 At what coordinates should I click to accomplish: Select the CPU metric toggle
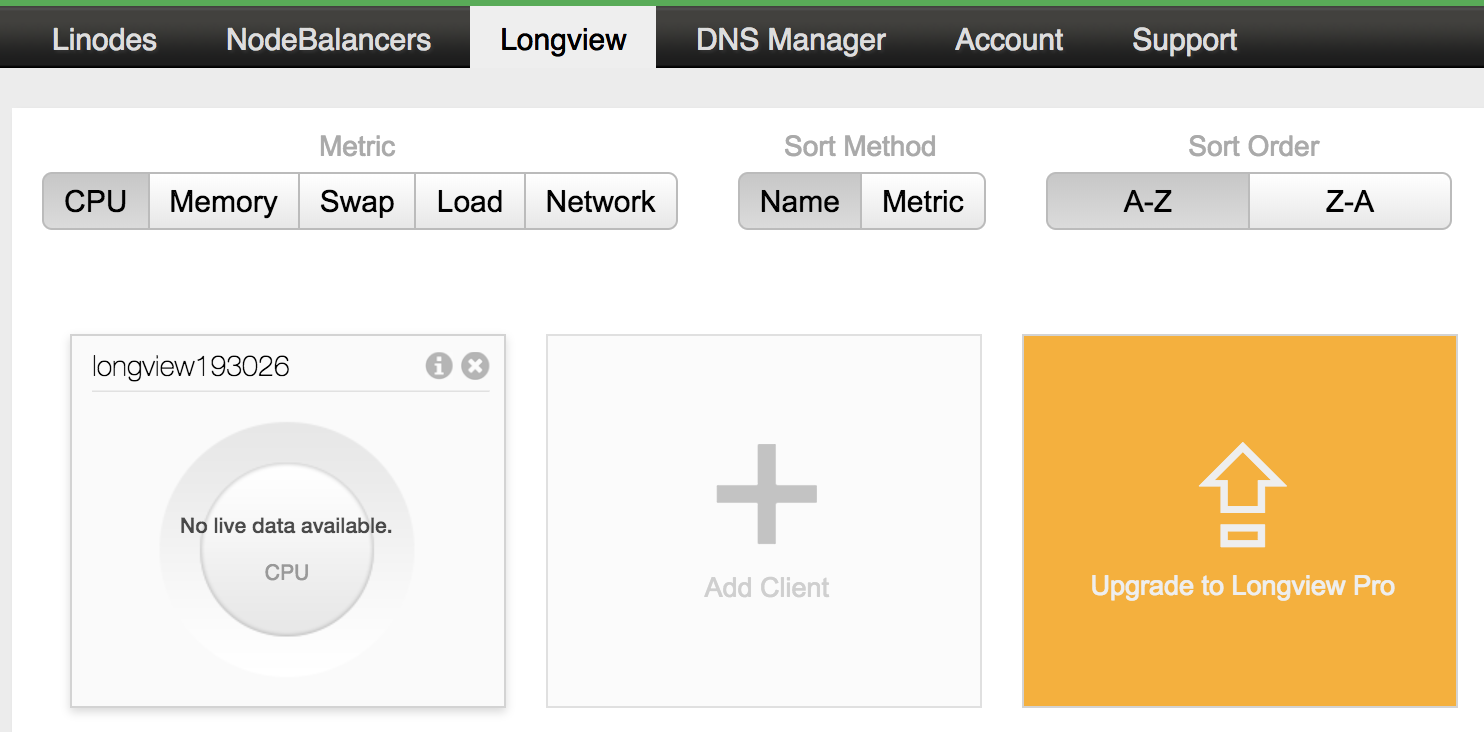pos(96,202)
